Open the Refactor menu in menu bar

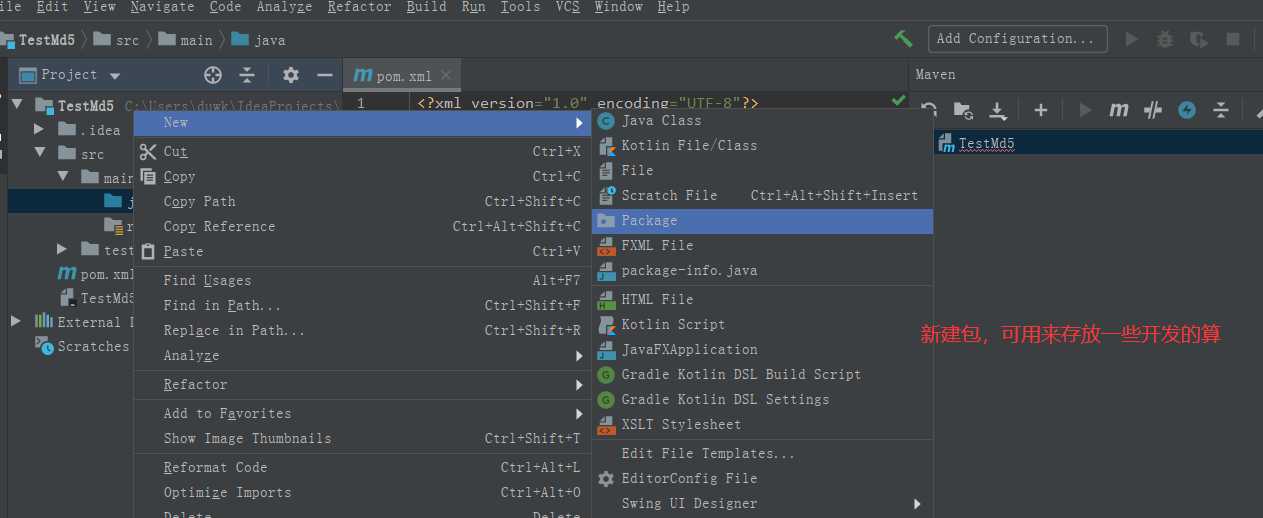pos(359,7)
